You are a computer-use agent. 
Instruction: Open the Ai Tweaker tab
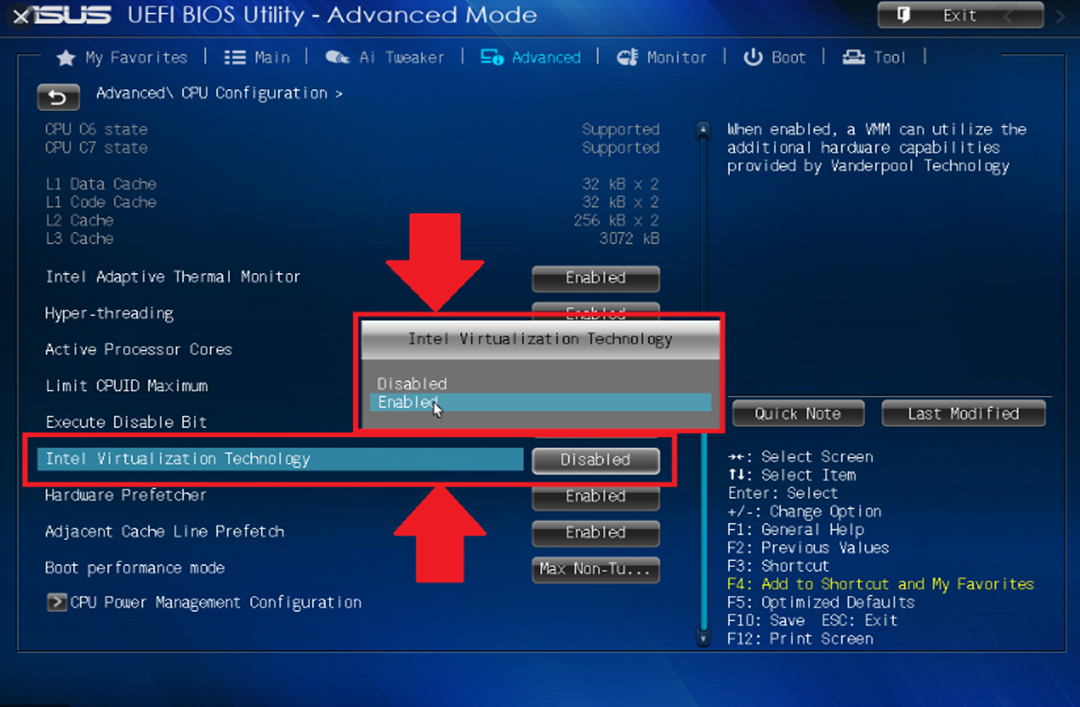click(x=384, y=58)
